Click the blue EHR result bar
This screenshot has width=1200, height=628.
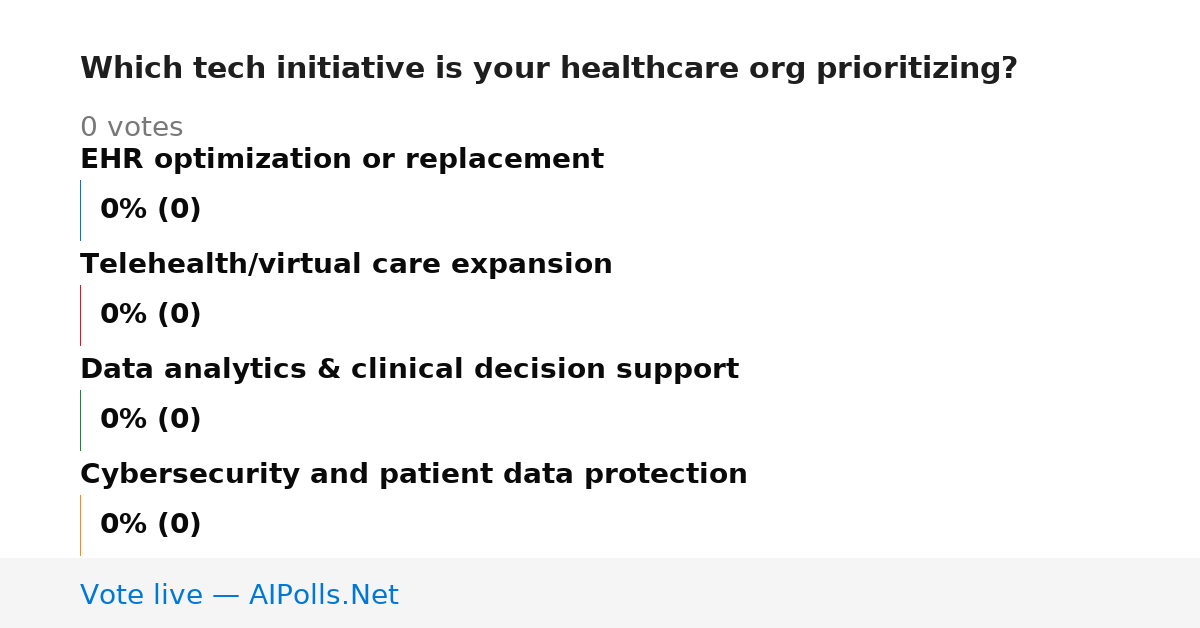pyautogui.click(x=80, y=210)
